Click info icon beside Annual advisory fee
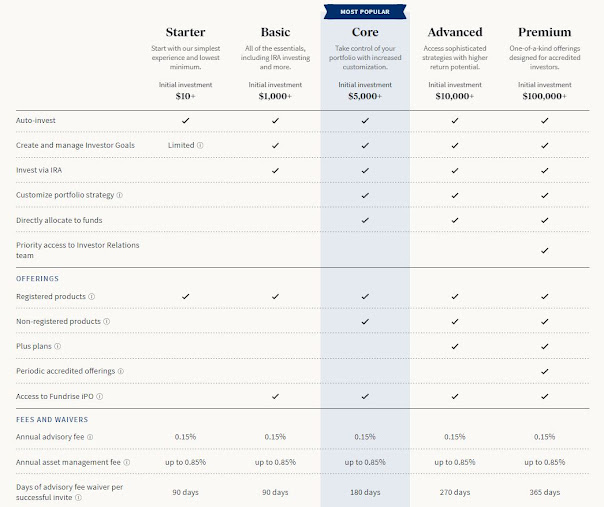 (90, 437)
